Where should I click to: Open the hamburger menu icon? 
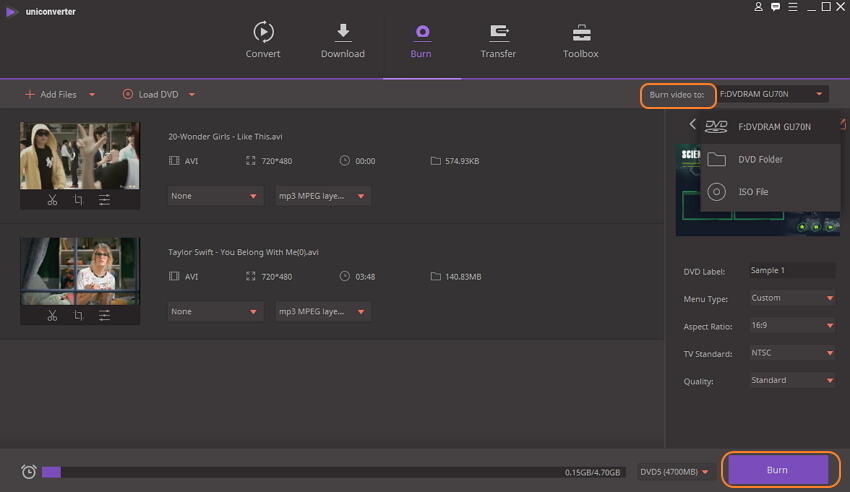click(793, 7)
